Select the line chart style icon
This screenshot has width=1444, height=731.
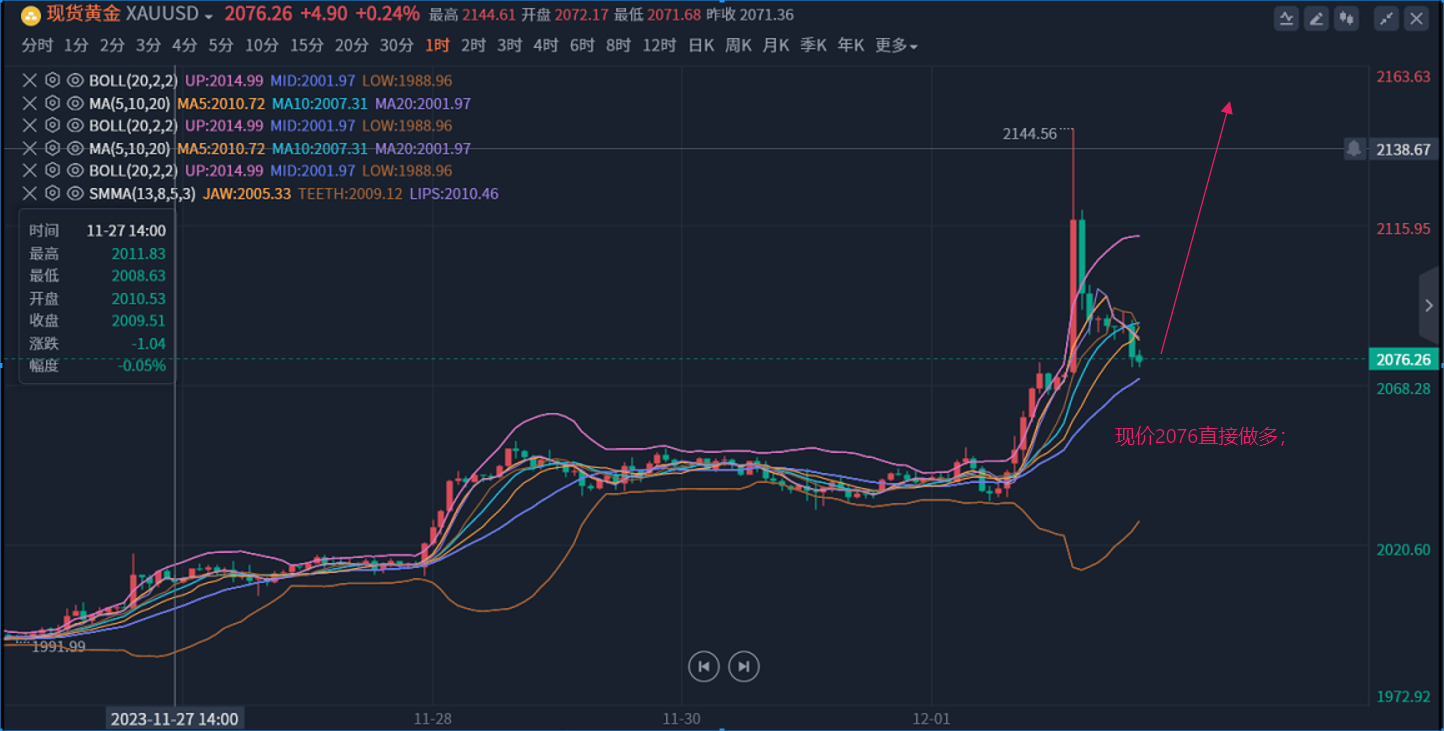point(1287,18)
